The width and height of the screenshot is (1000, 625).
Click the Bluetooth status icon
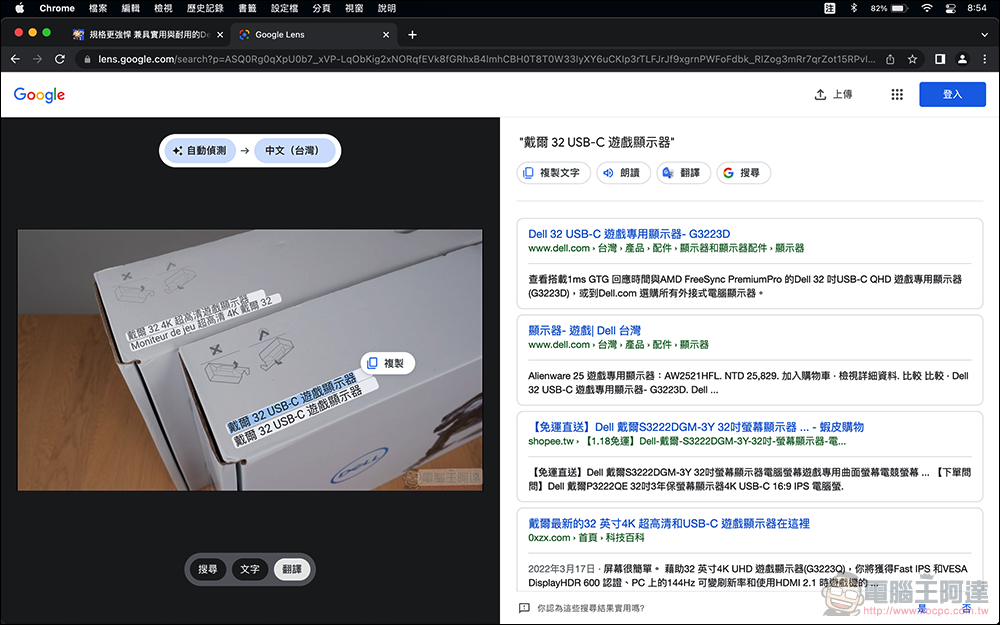(x=854, y=8)
